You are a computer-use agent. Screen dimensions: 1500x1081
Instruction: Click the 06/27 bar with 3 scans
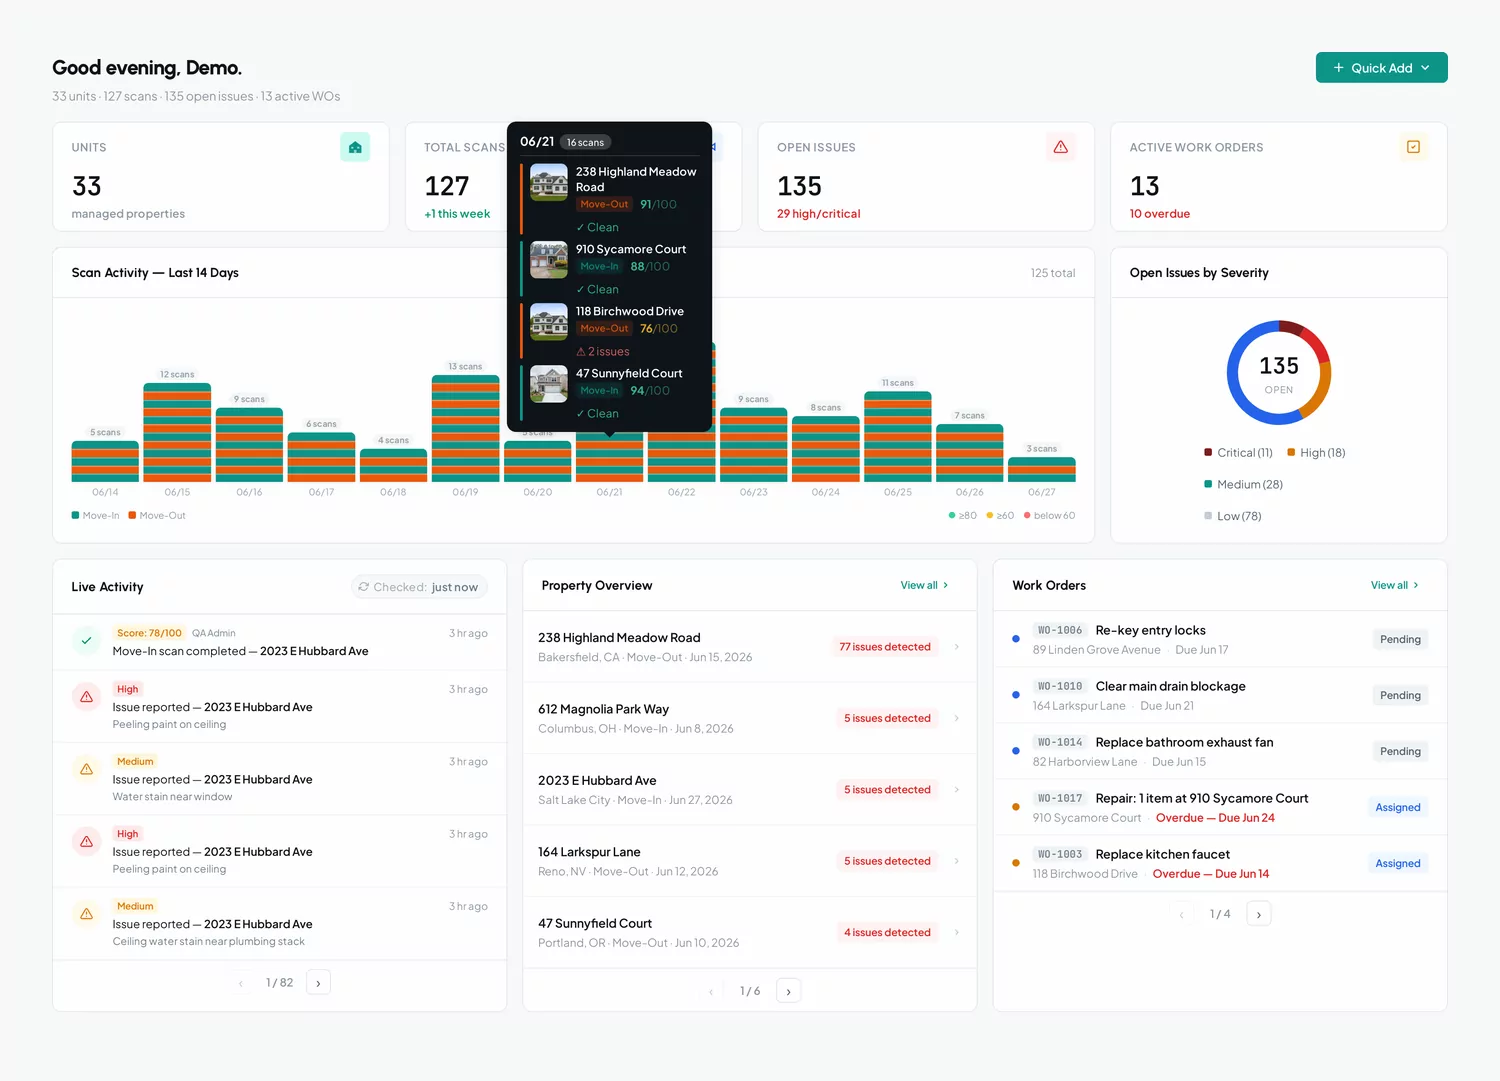pyautogui.click(x=1042, y=469)
